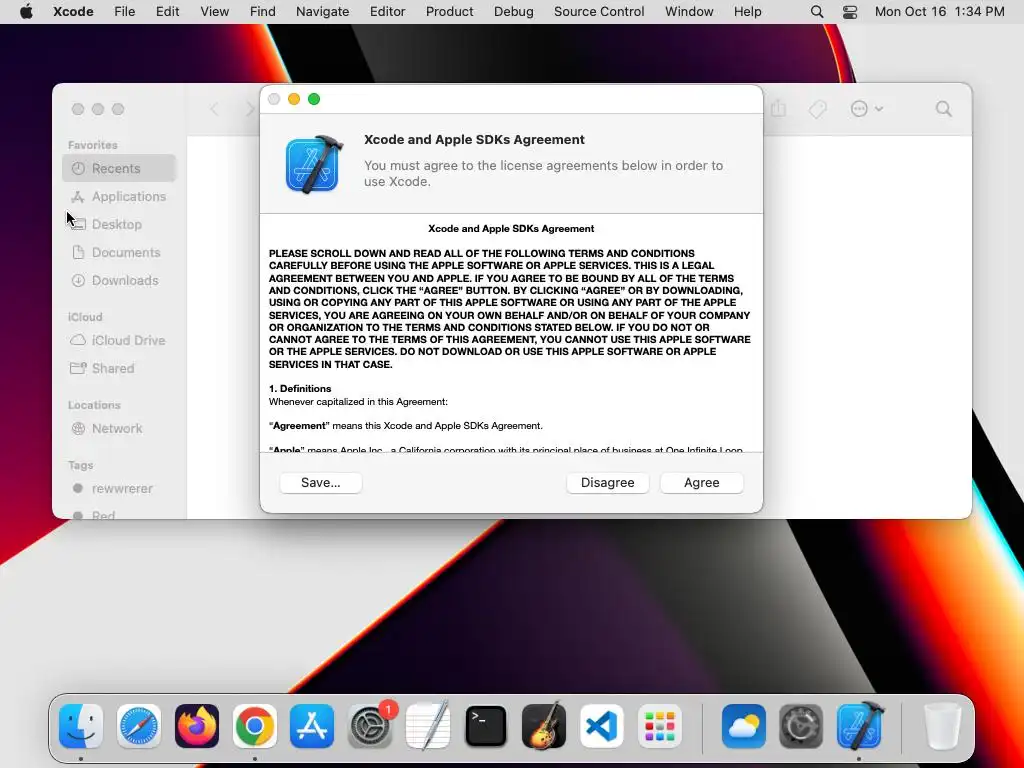Open the View menu
The height and width of the screenshot is (768, 1024).
pyautogui.click(x=214, y=12)
